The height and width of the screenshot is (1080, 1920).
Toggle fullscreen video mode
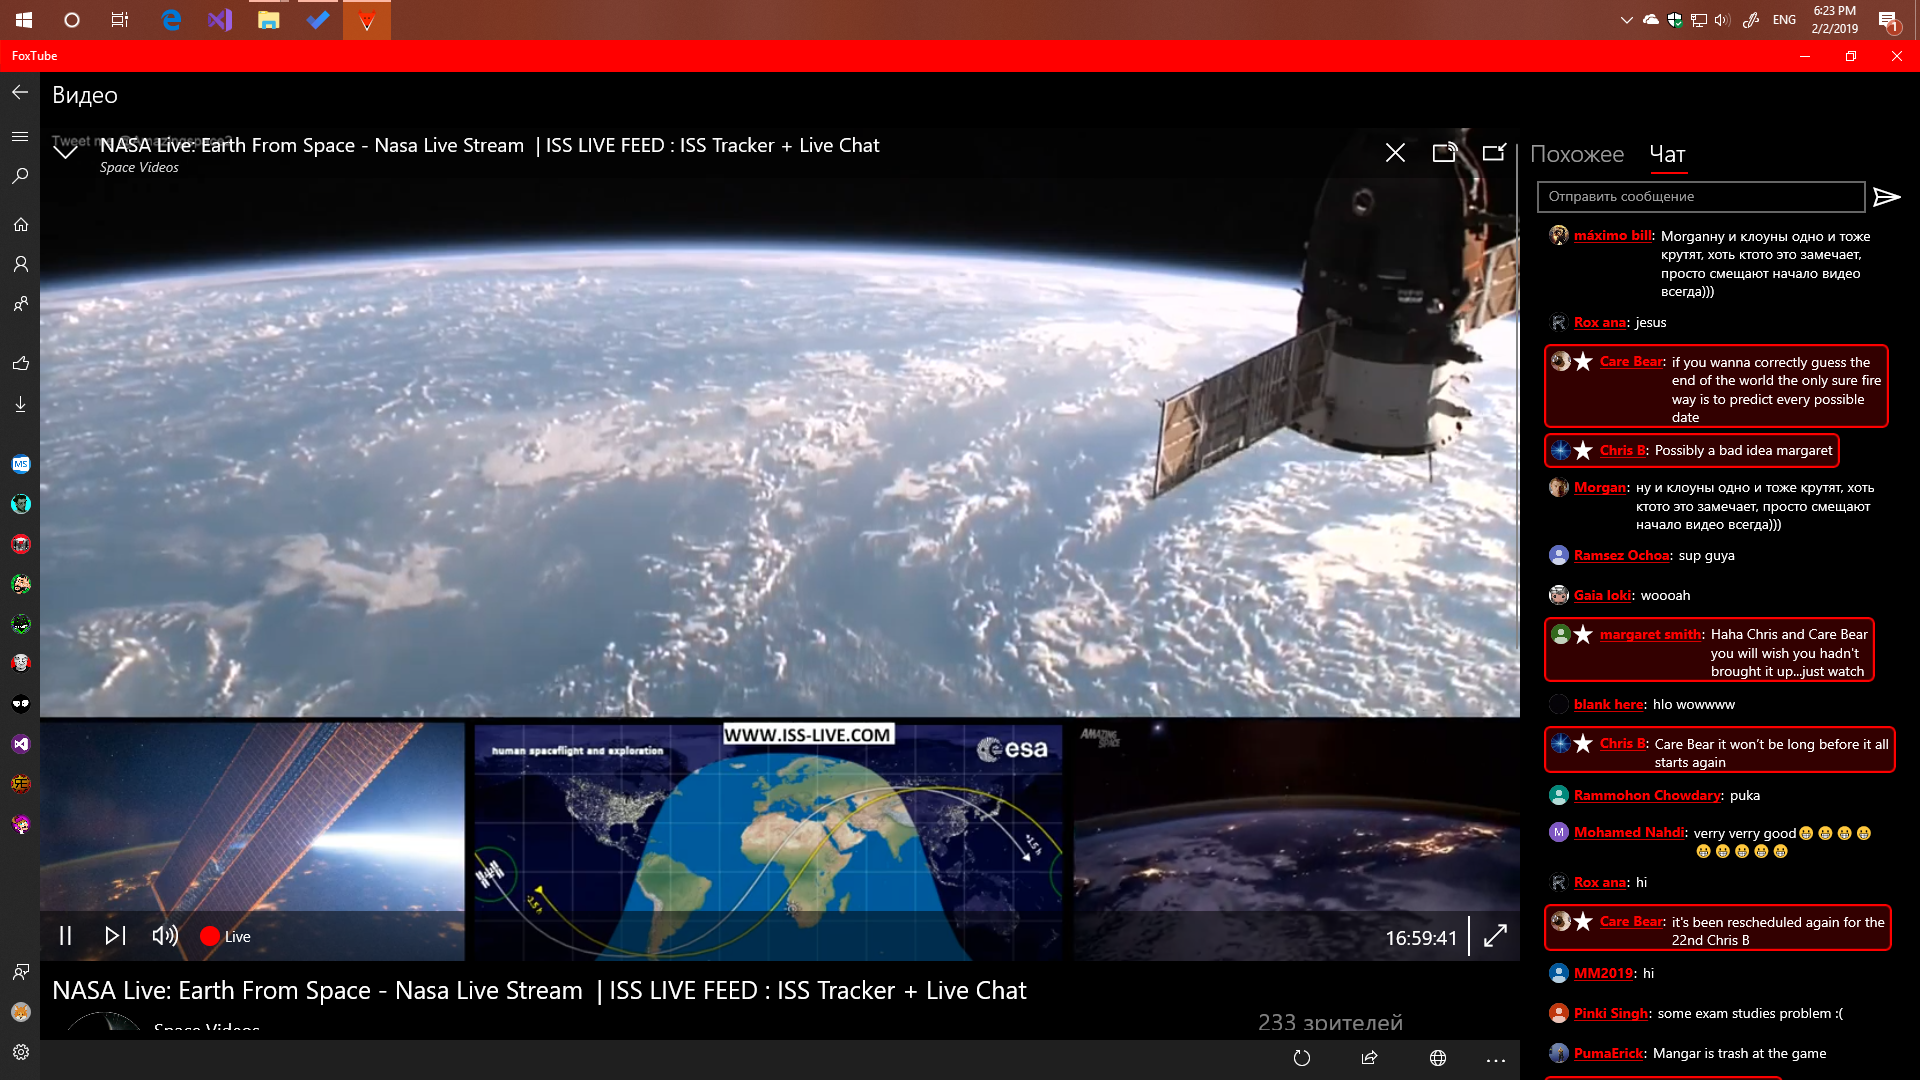[1495, 937]
